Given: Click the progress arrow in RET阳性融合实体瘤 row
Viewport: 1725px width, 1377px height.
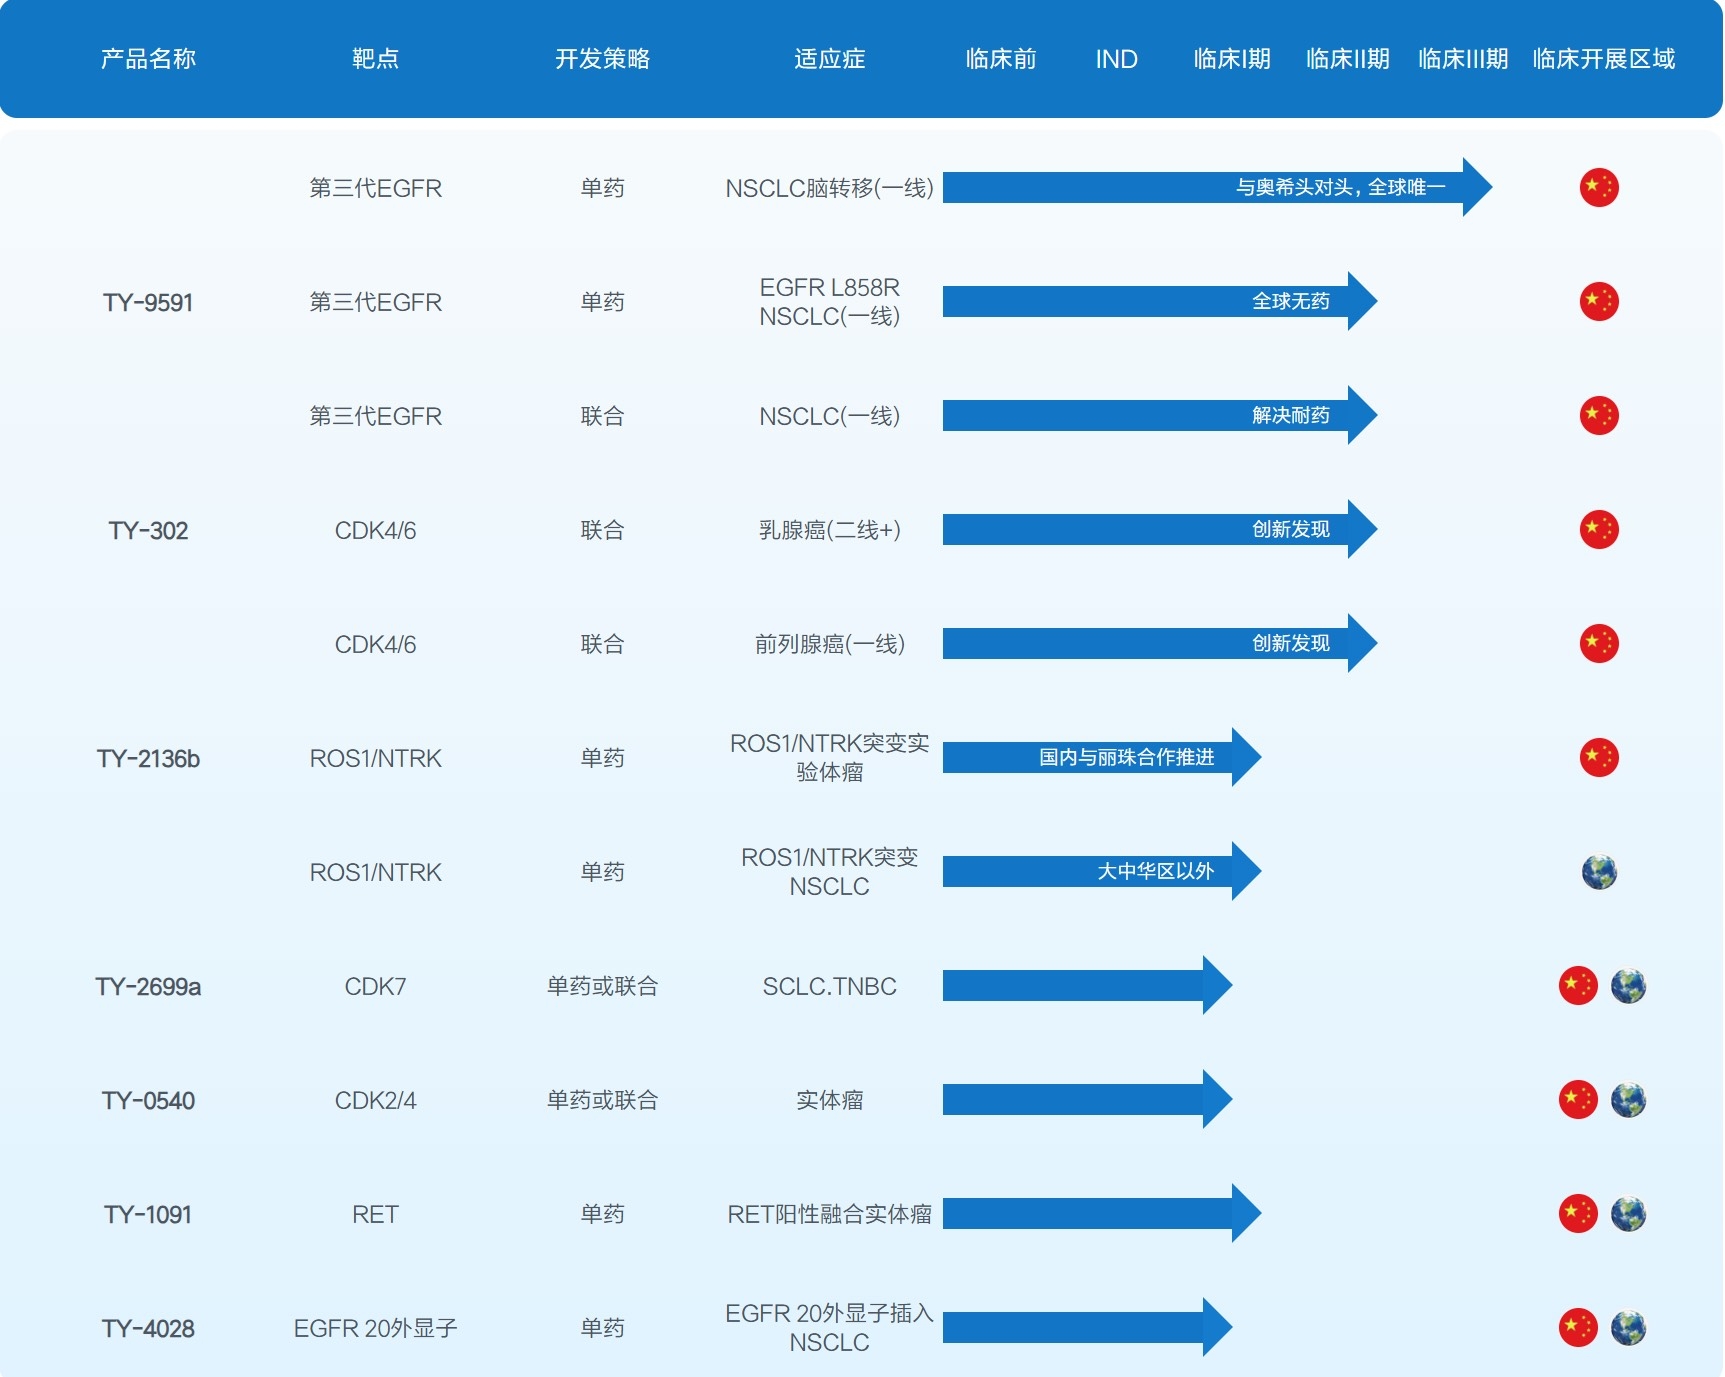Looking at the screenshot, I should point(1102,1213).
